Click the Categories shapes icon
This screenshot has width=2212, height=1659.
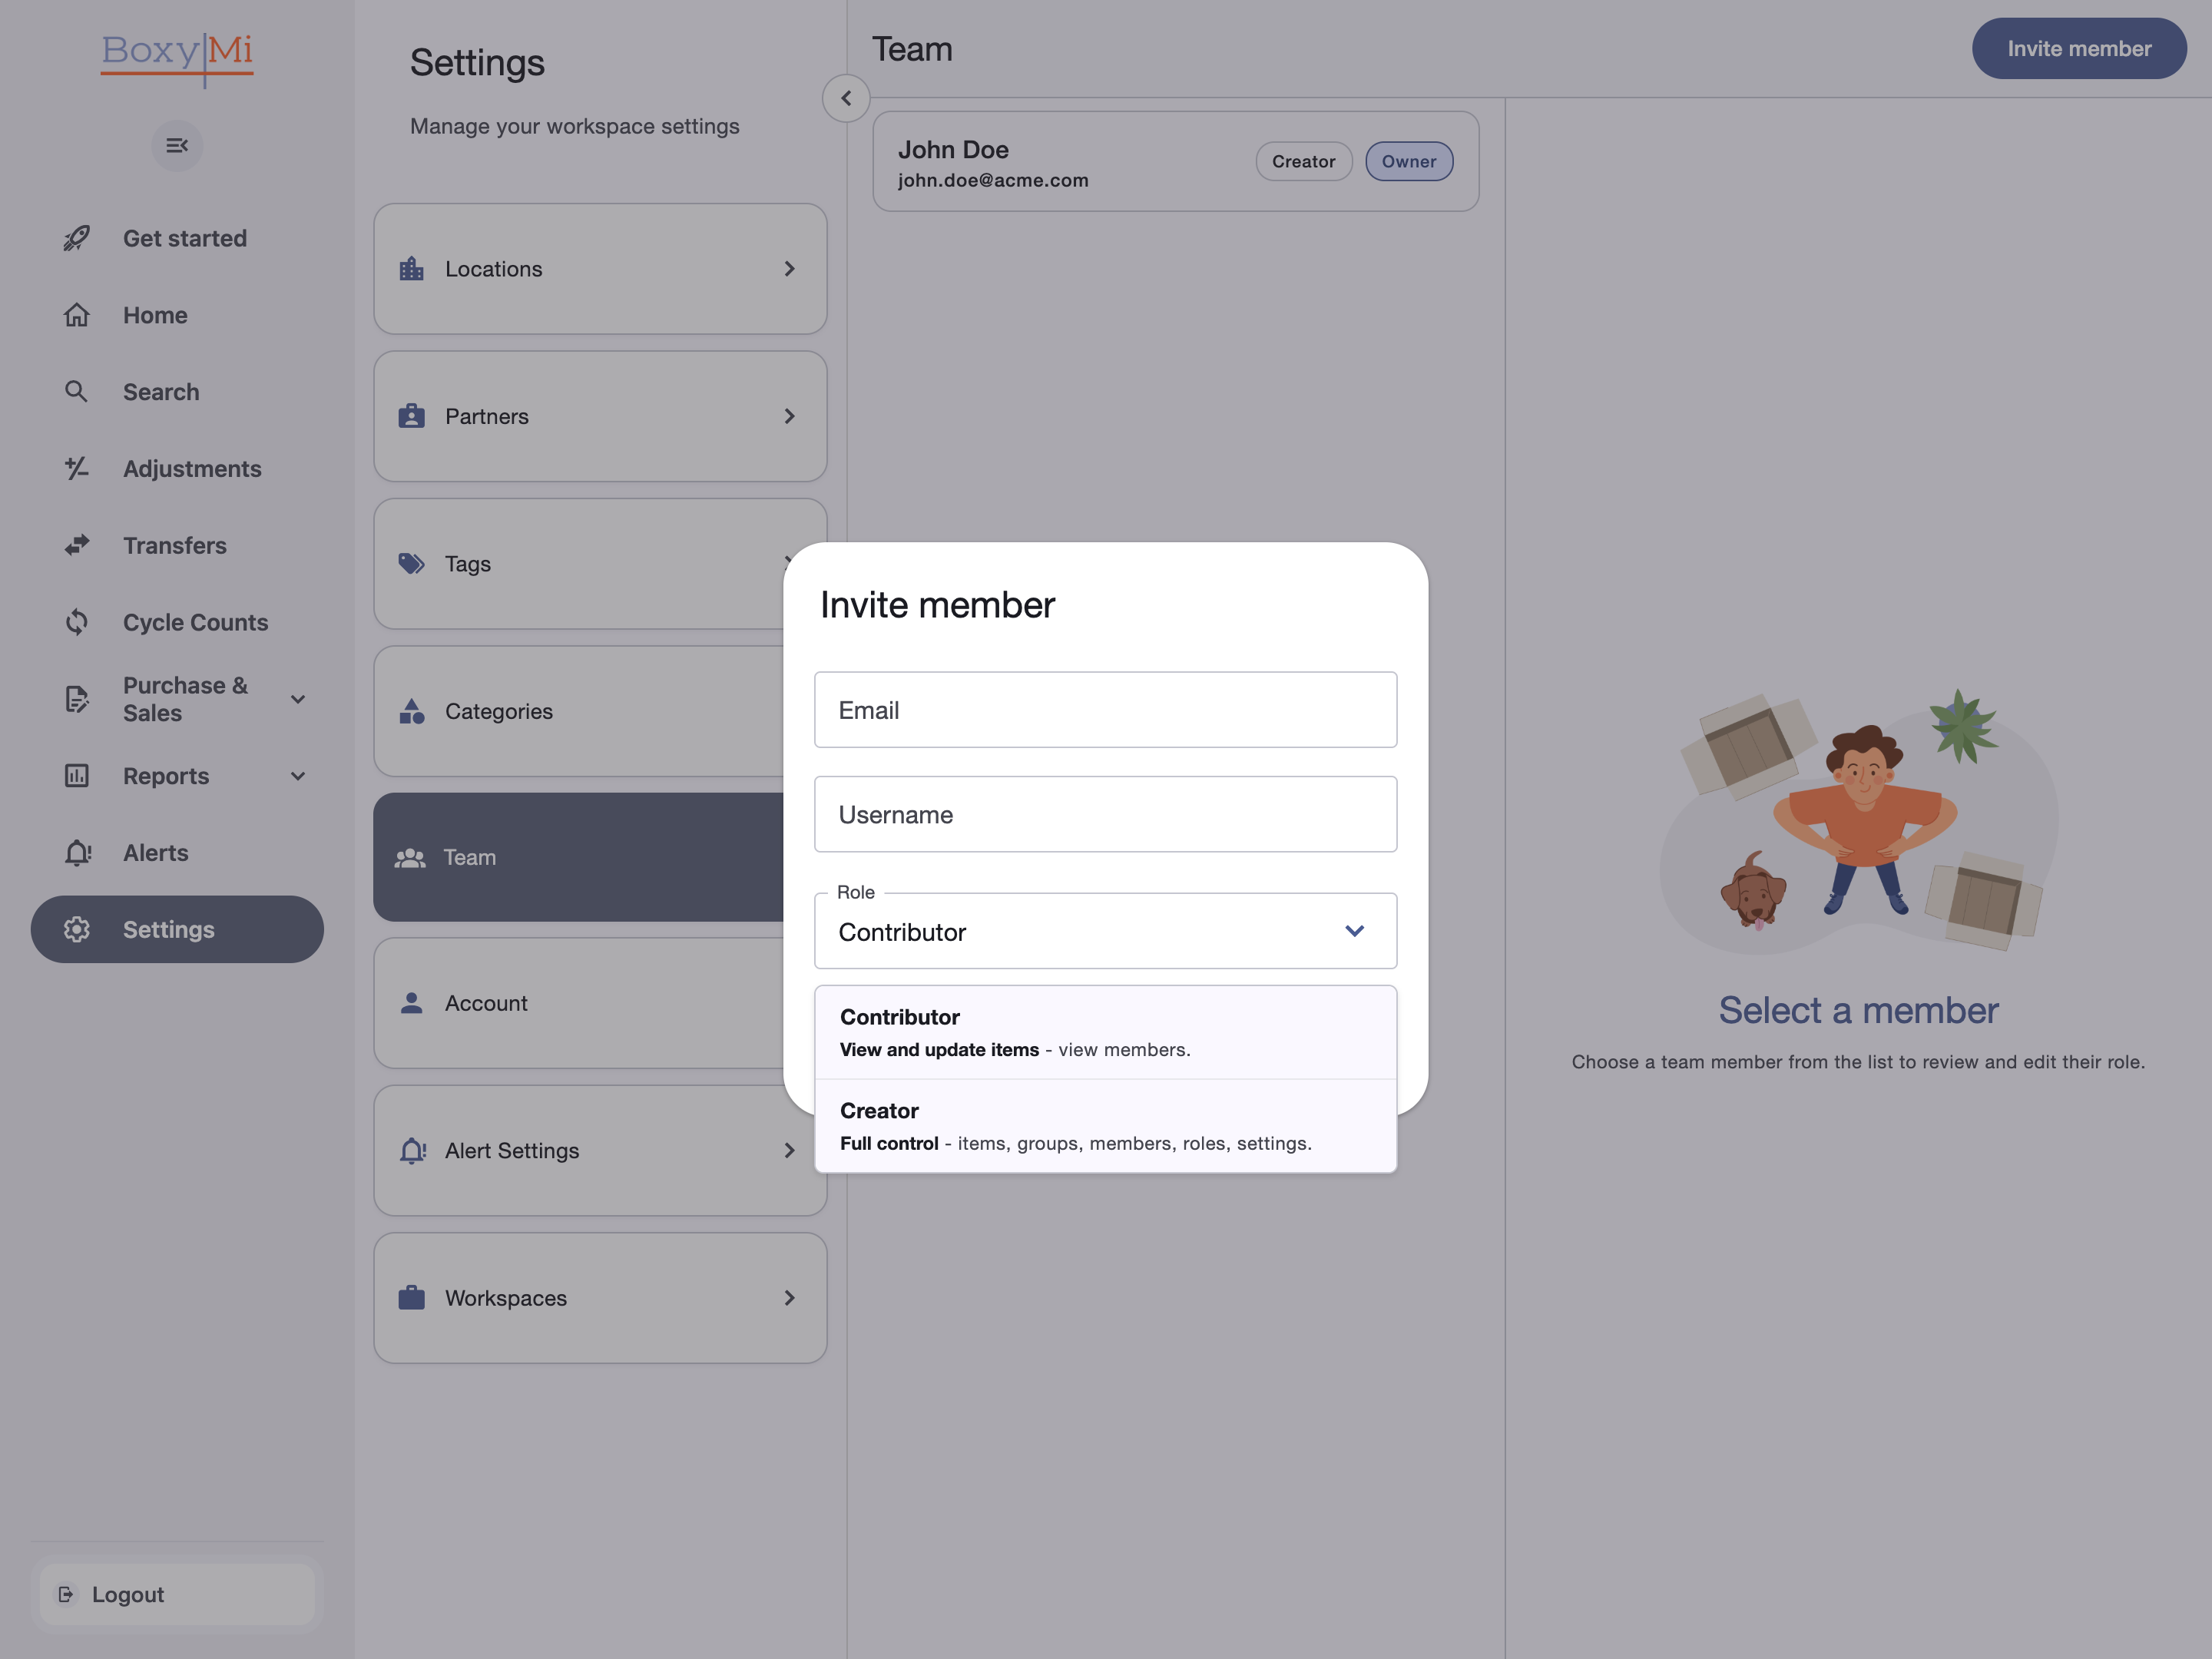pyautogui.click(x=412, y=711)
